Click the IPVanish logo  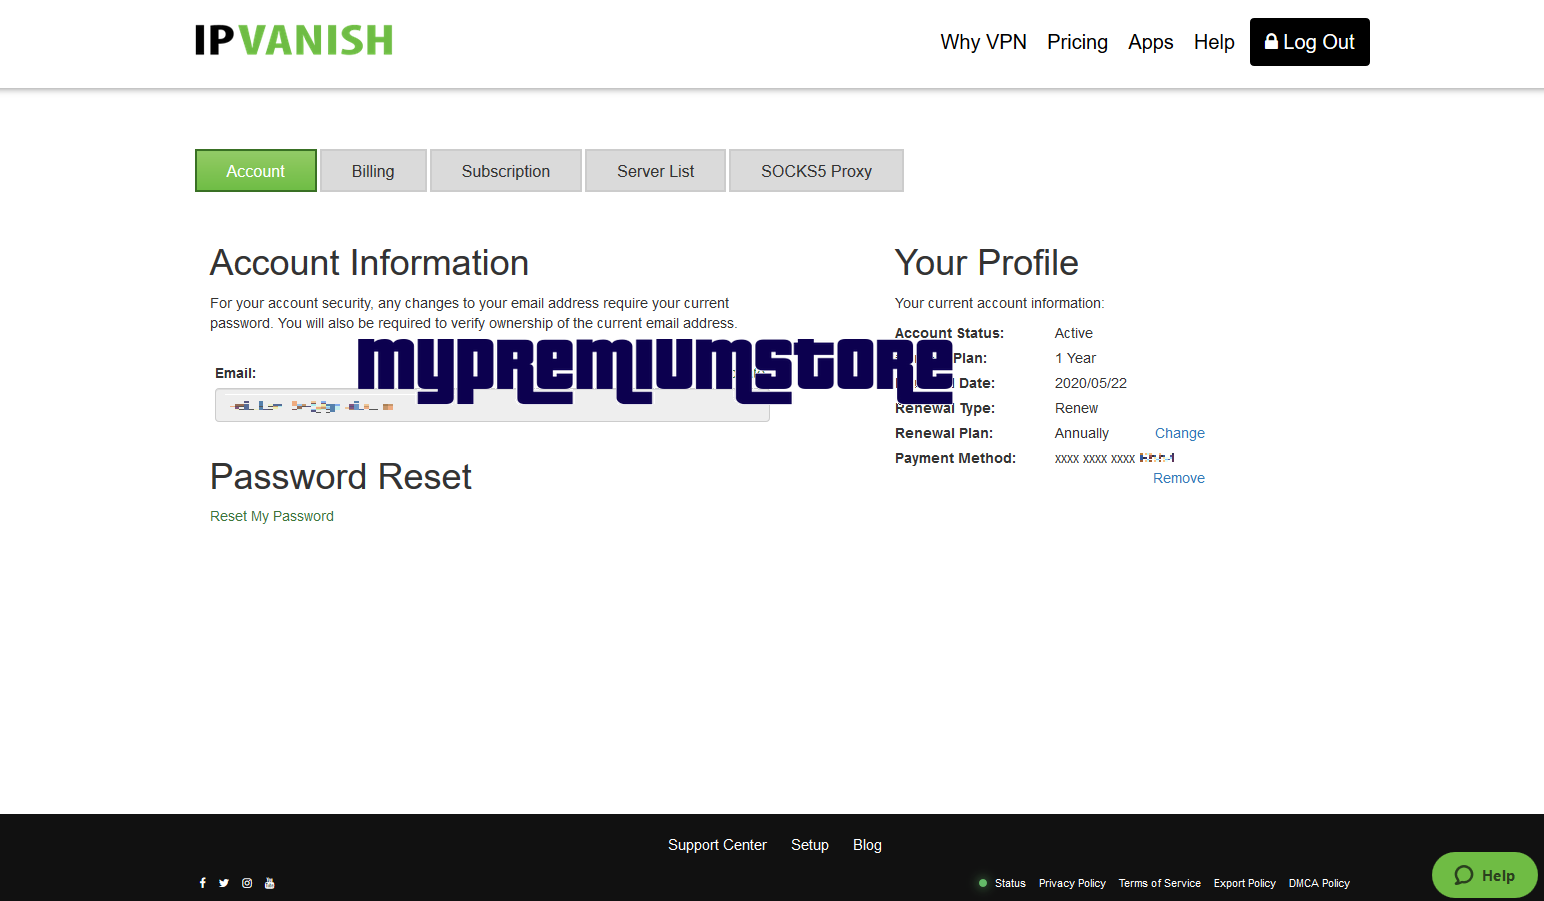click(294, 40)
